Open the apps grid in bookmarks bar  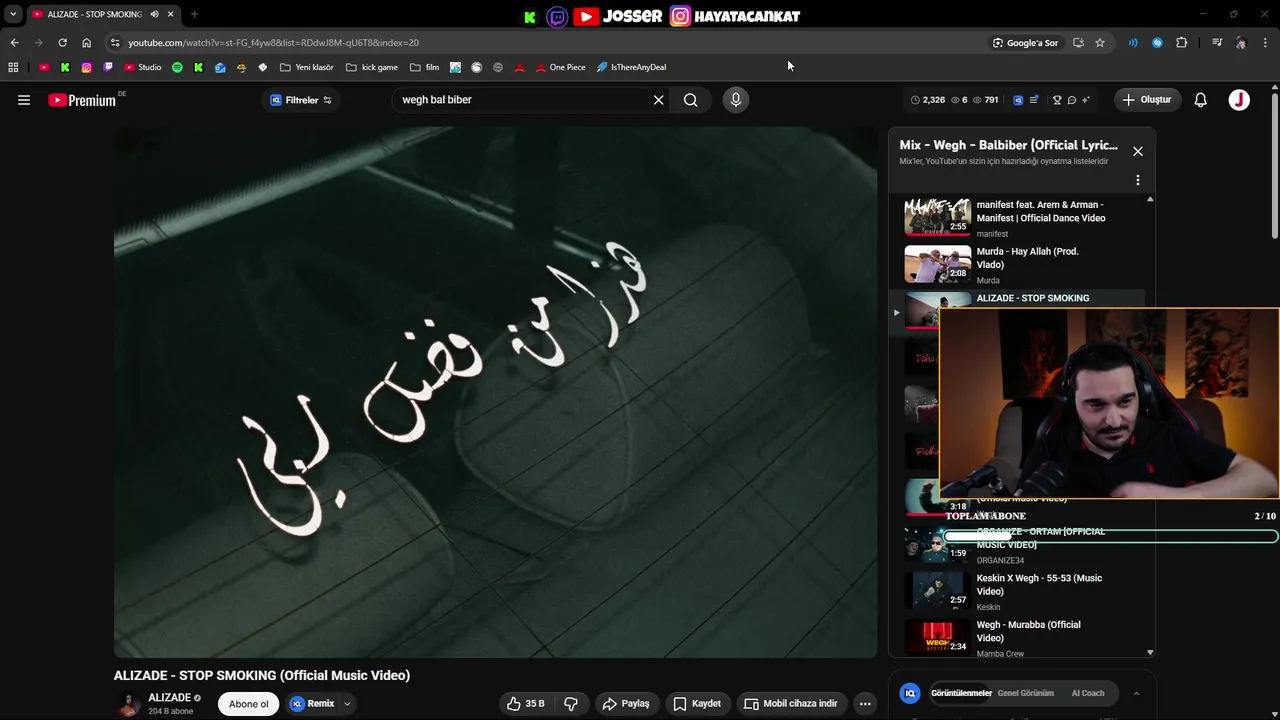(x=13, y=68)
